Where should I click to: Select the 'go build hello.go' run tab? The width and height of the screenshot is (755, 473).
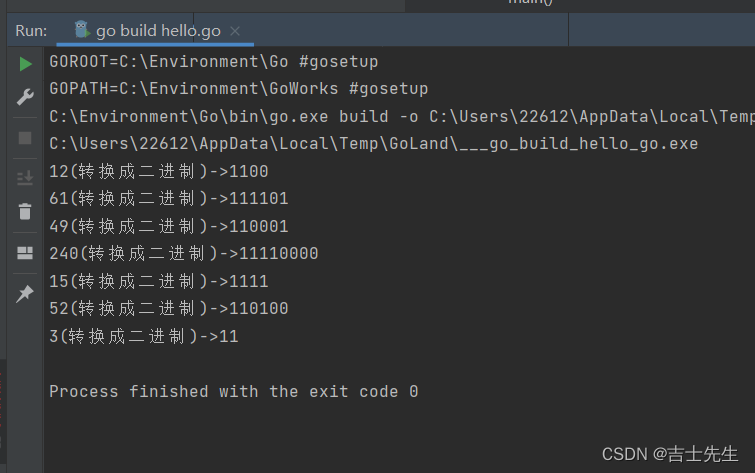click(155, 31)
